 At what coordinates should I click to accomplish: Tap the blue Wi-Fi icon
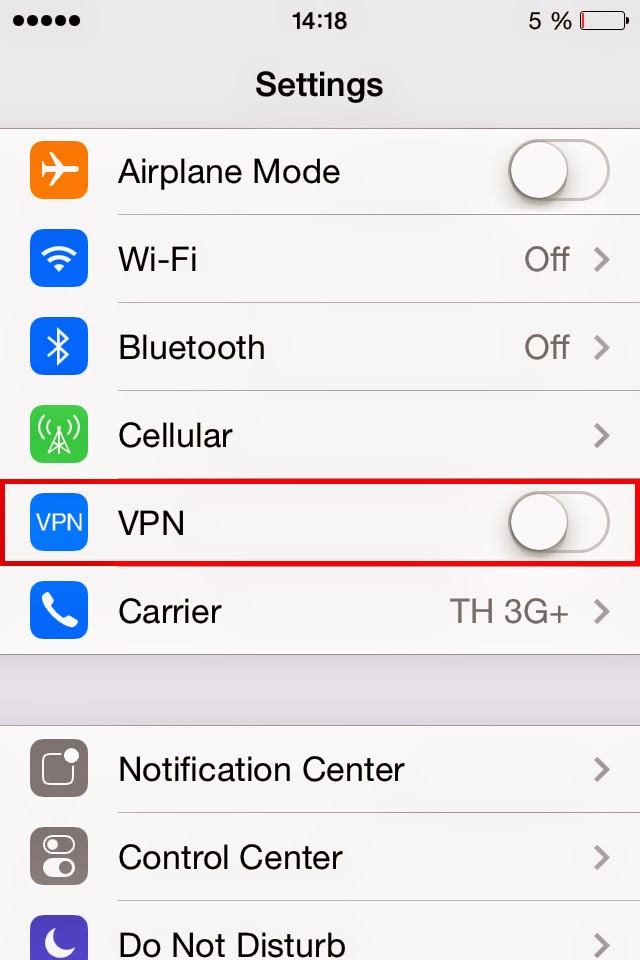click(x=59, y=258)
